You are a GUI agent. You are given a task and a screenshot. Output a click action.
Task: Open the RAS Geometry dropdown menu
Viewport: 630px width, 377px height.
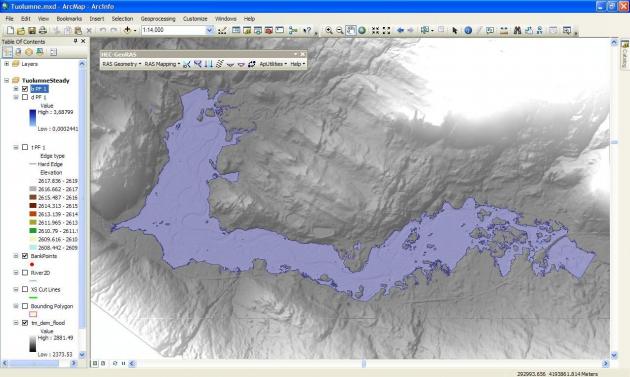pyautogui.click(x=122, y=64)
